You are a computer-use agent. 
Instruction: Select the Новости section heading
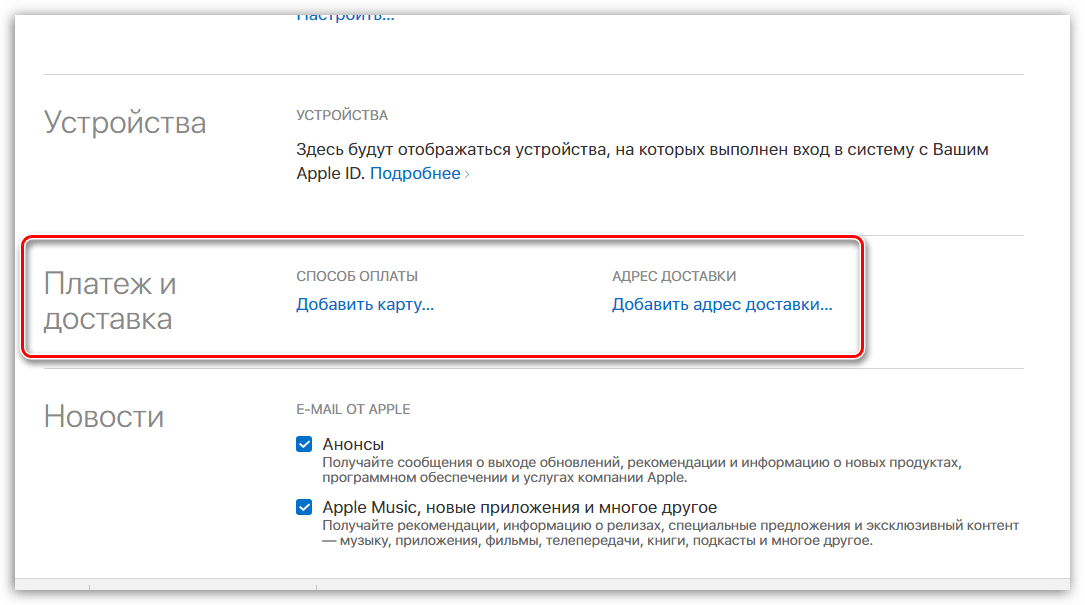pos(104,417)
